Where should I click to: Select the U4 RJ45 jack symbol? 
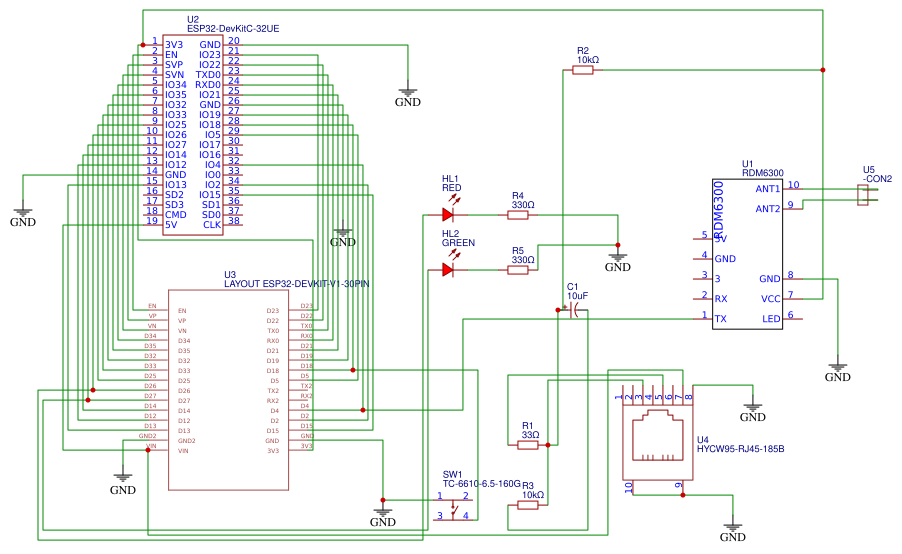coord(658,441)
